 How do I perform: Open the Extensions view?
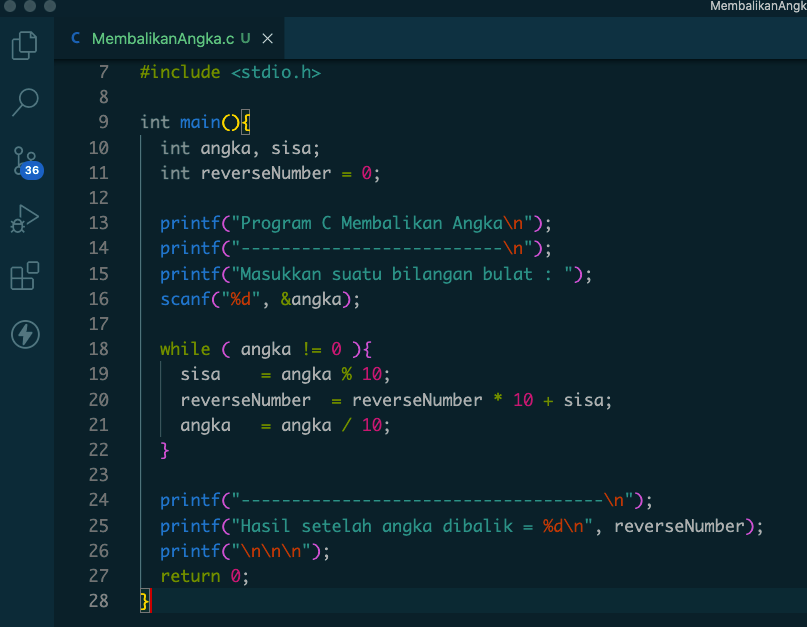tap(25, 276)
